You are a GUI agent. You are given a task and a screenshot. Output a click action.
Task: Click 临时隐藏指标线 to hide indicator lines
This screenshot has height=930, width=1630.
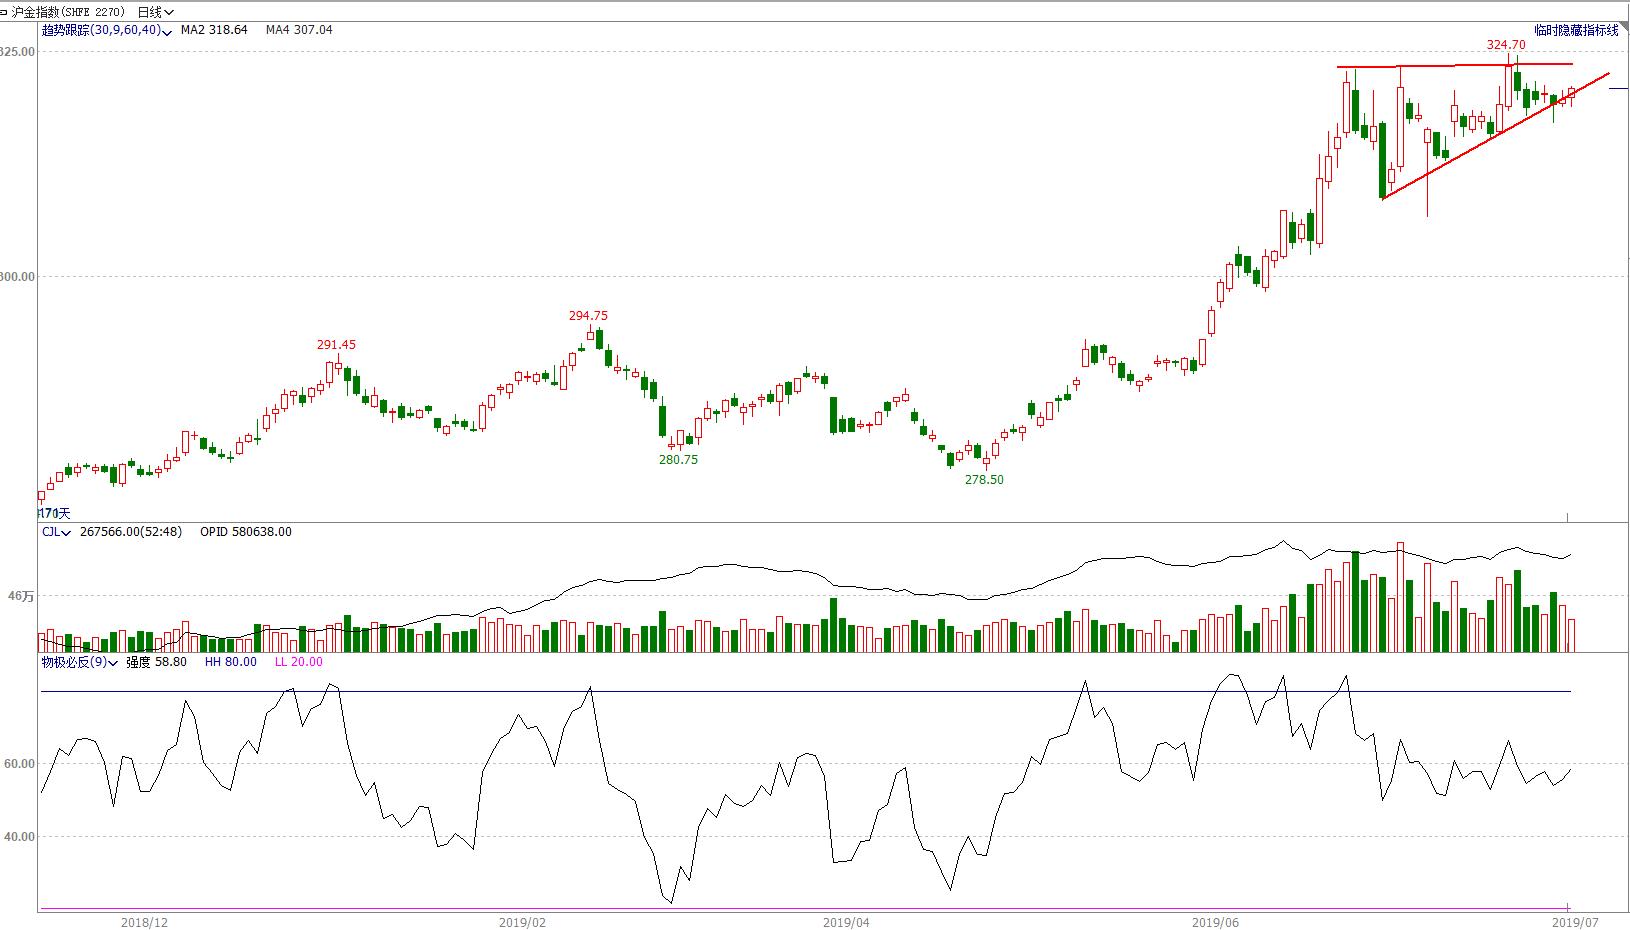coord(1576,31)
